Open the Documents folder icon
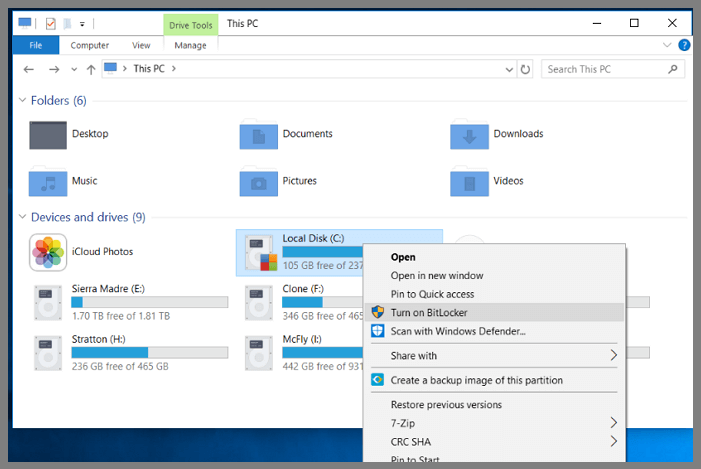This screenshot has height=469, width=701. tap(258, 134)
